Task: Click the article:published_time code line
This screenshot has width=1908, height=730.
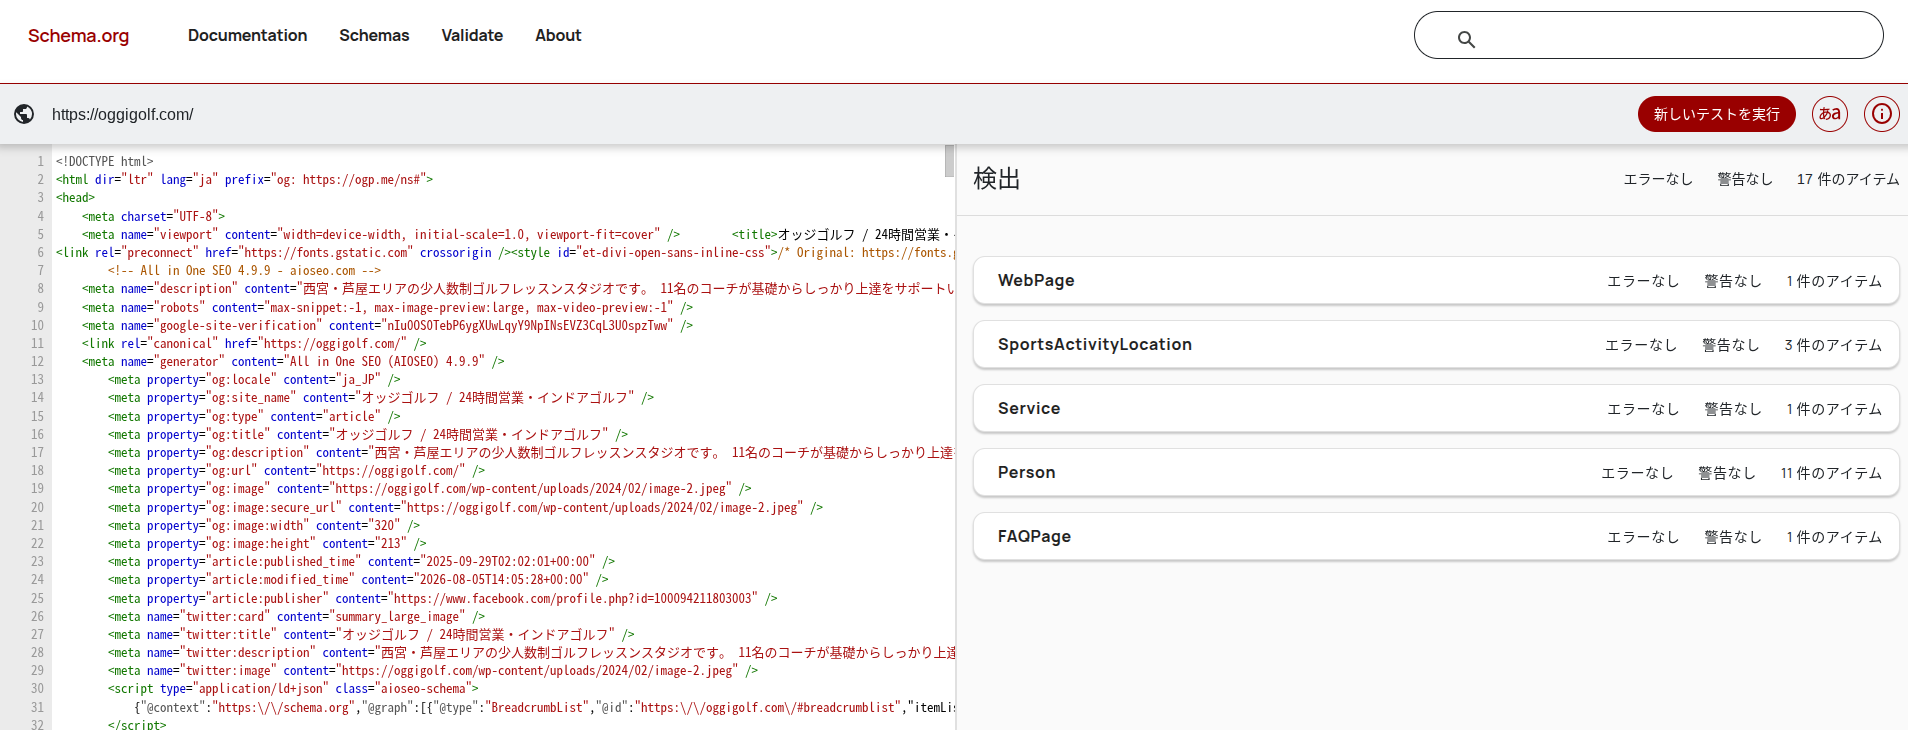Action: 361,562
